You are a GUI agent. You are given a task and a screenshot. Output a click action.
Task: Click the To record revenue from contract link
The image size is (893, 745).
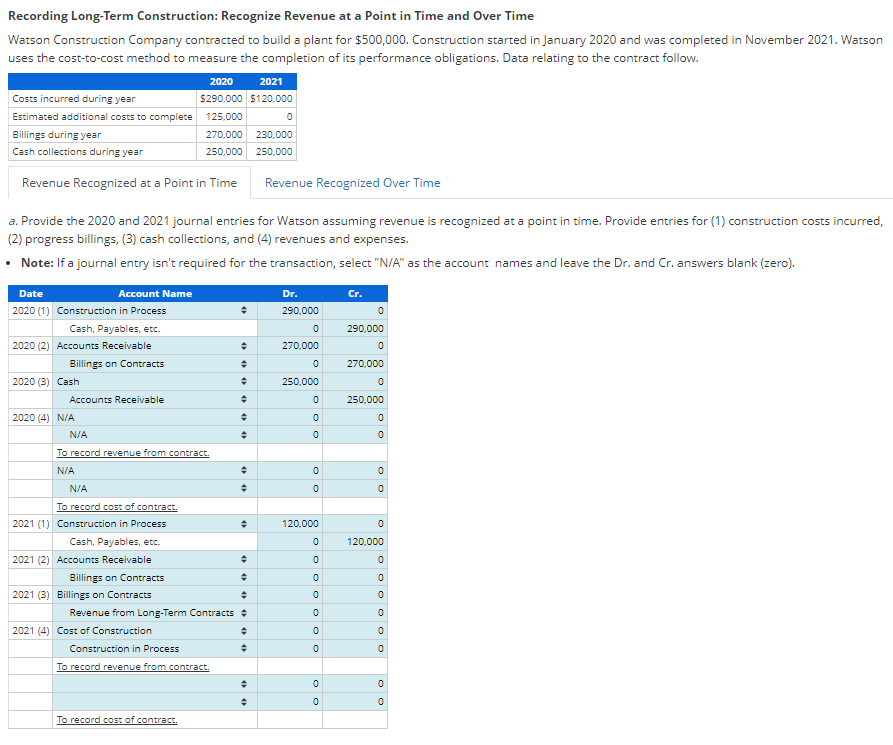[x=132, y=453]
